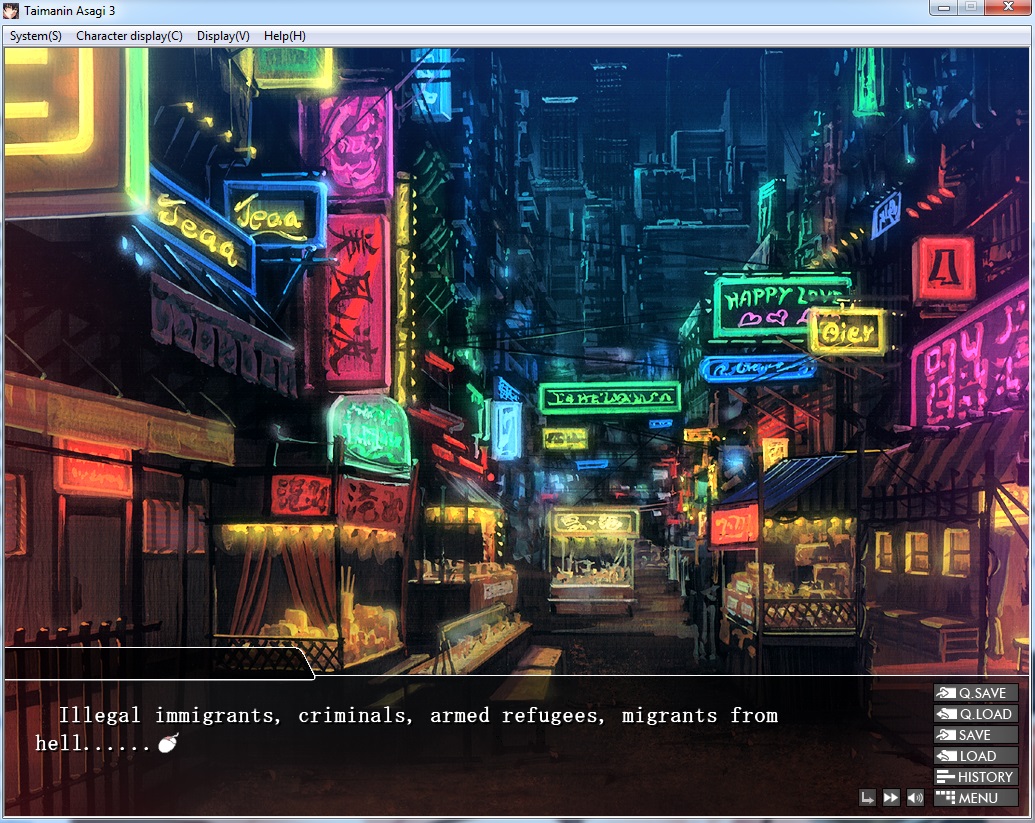
Task: Click the Q.SAVE quick save button
Action: (976, 692)
